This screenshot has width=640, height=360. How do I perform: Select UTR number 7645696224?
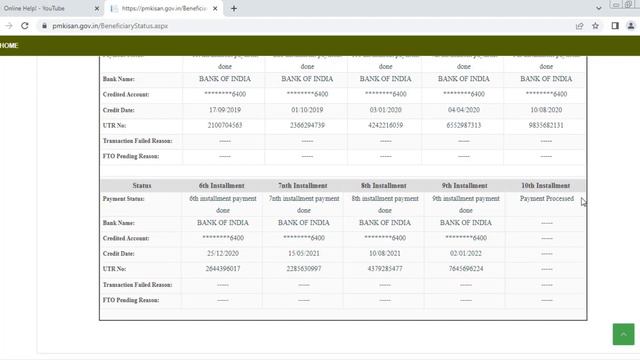[x=466, y=269]
